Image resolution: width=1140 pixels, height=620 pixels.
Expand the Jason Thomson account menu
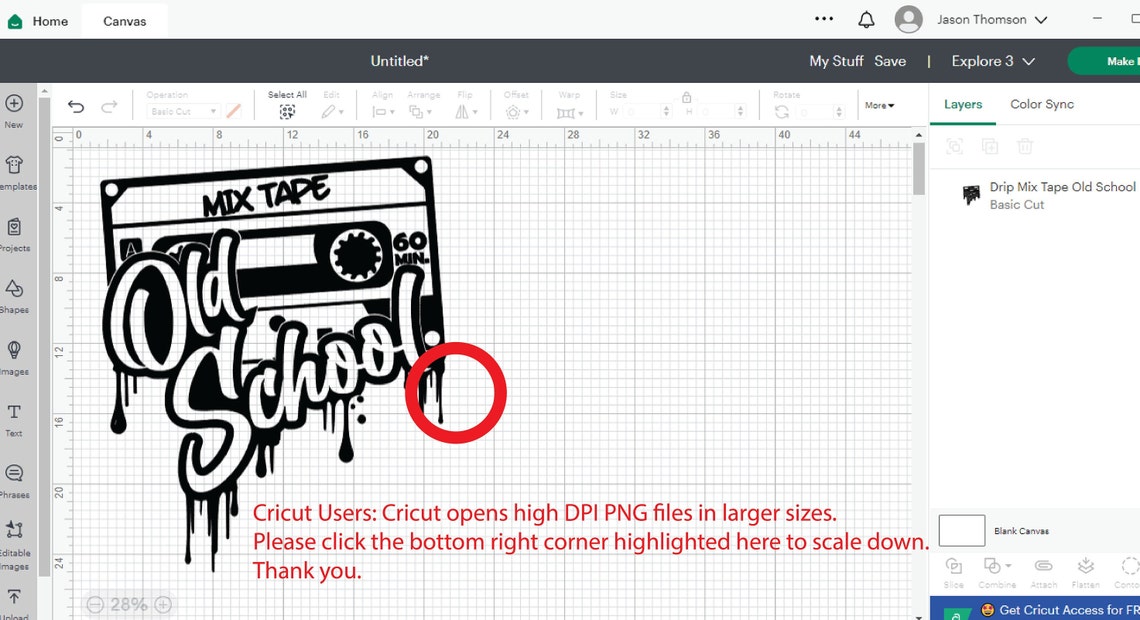[992, 20]
